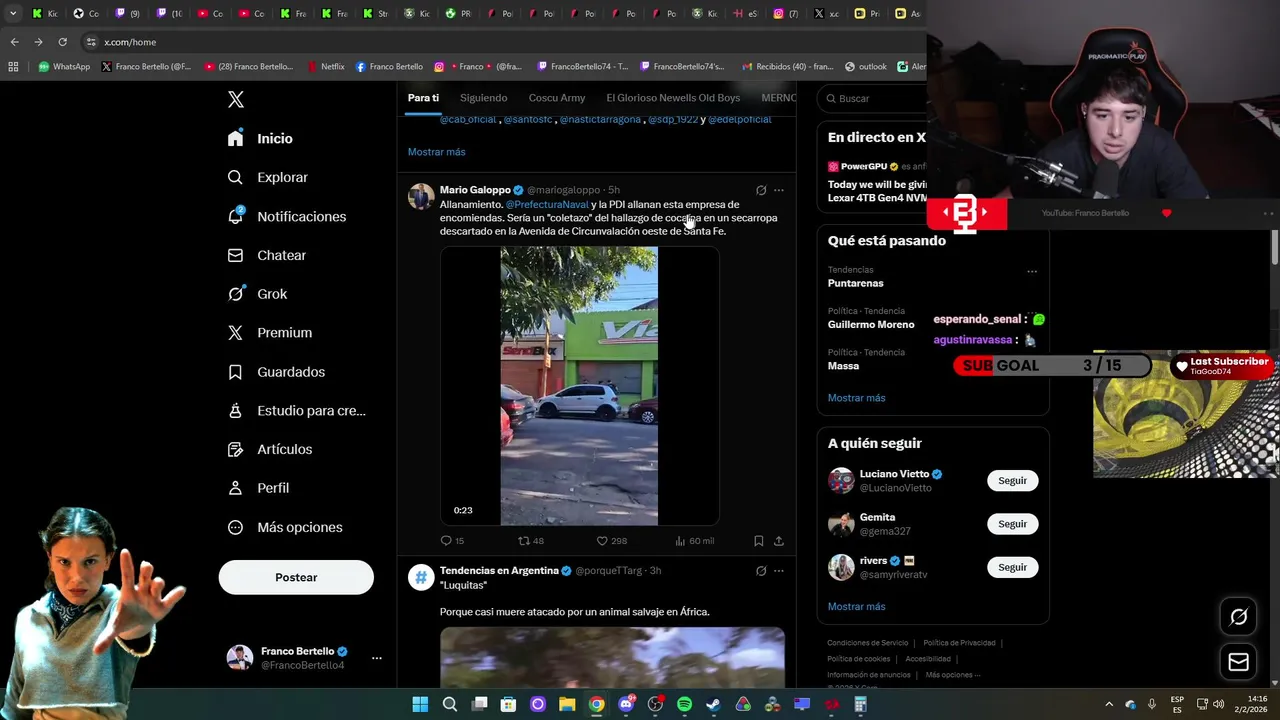Open the @PrefecturaNaval mention link

pos(547,204)
